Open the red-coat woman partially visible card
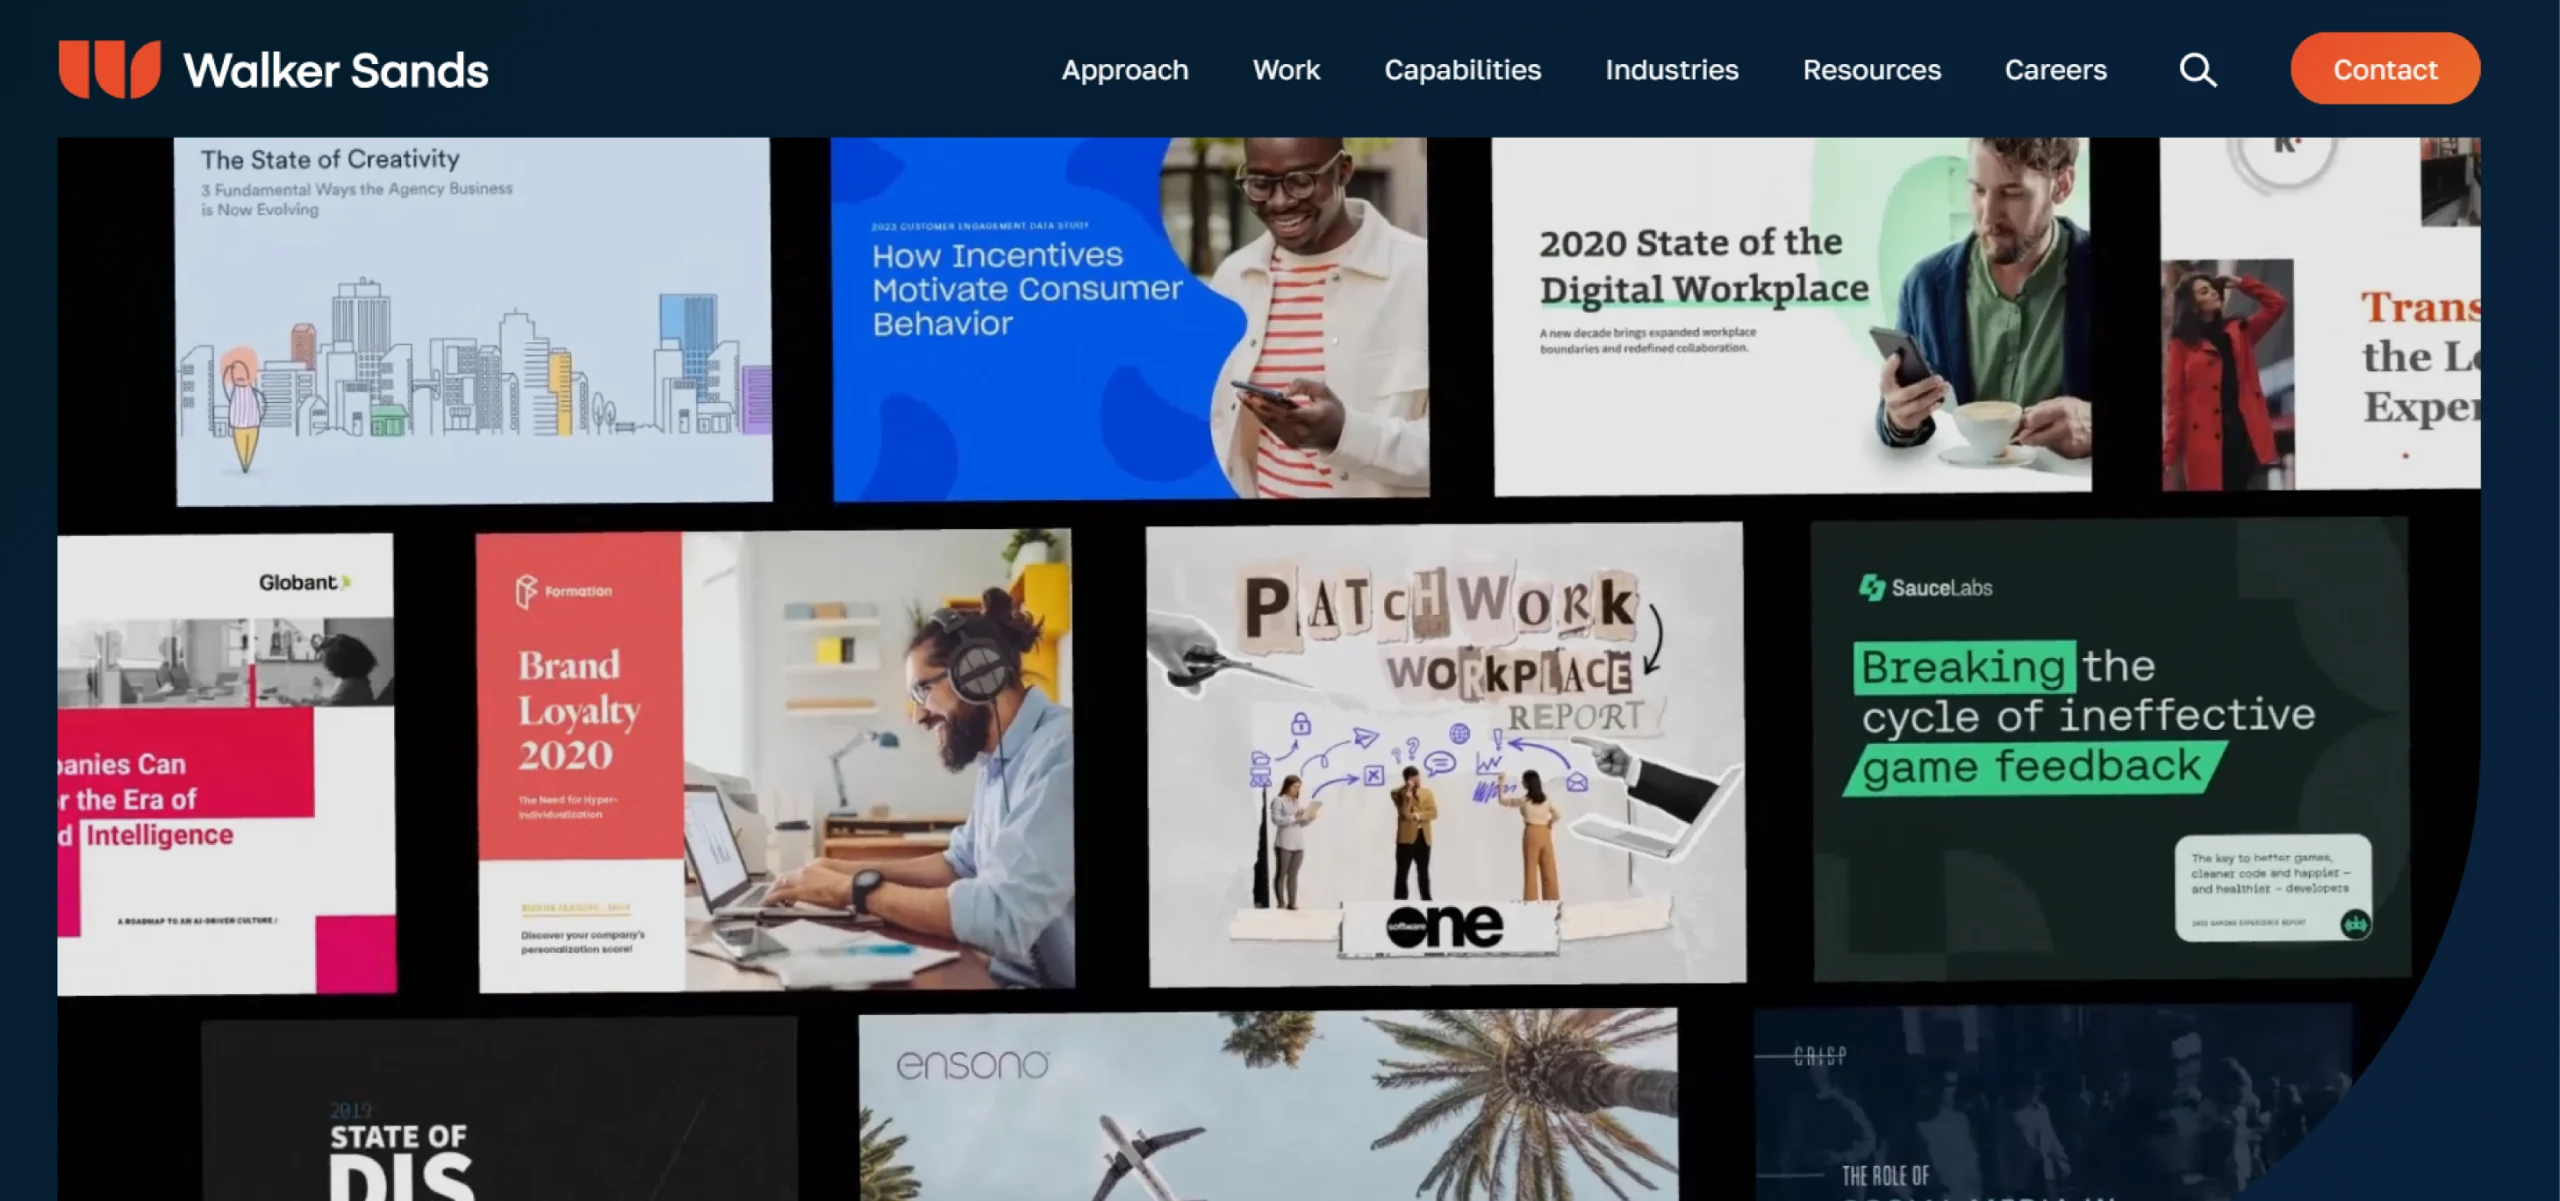Screen dimensions: 2560x1201 (x=2320, y=314)
